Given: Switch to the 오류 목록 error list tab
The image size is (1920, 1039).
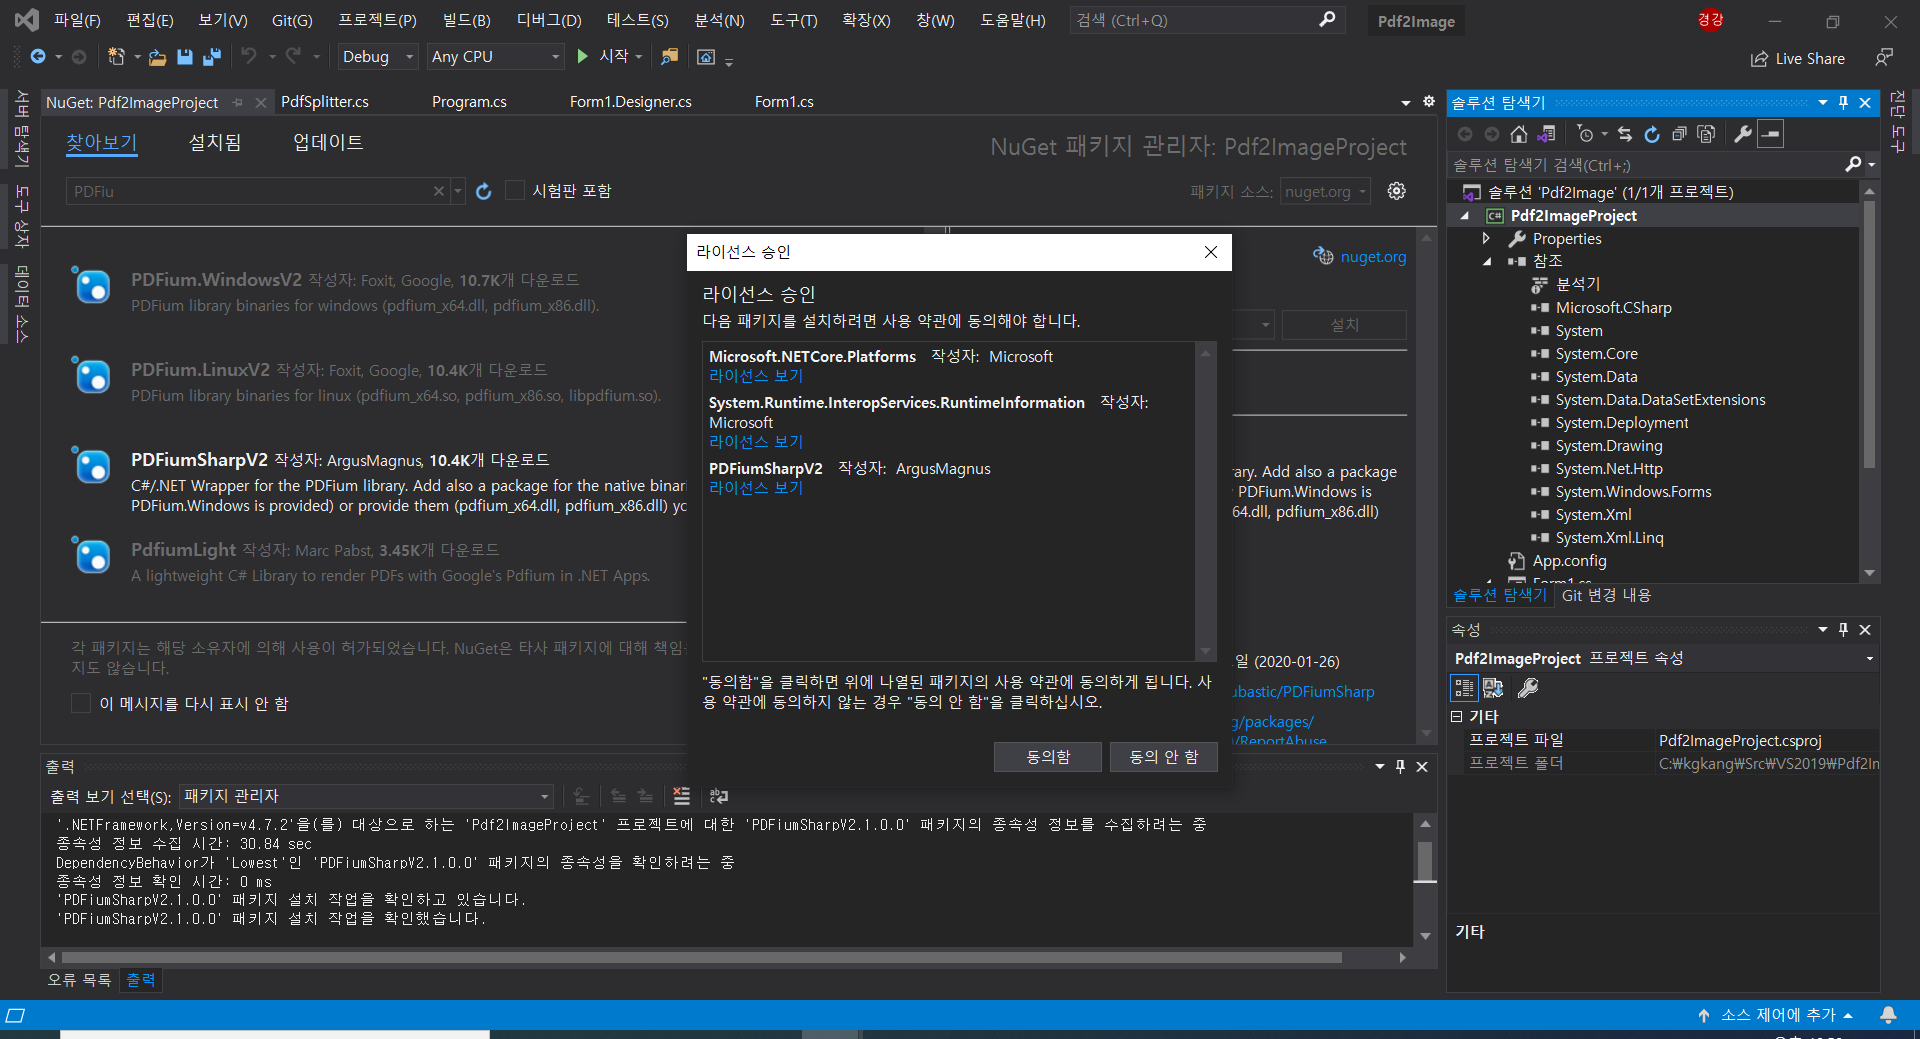Looking at the screenshot, I should click(x=79, y=980).
